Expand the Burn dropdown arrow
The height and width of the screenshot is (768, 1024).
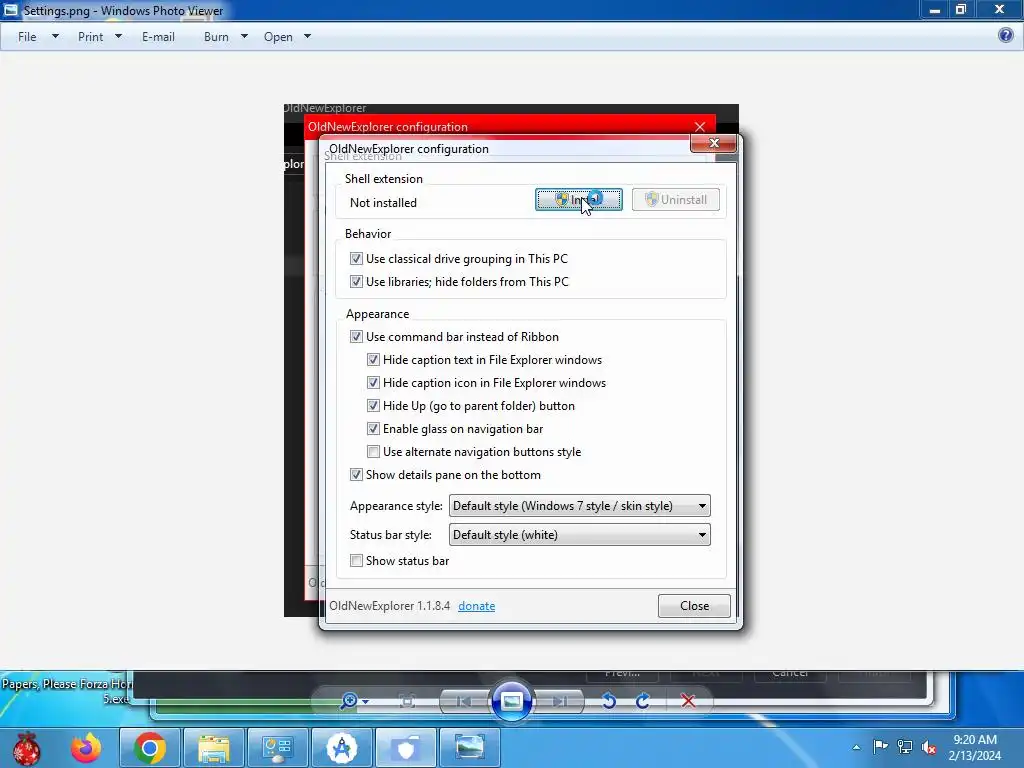coord(244,37)
